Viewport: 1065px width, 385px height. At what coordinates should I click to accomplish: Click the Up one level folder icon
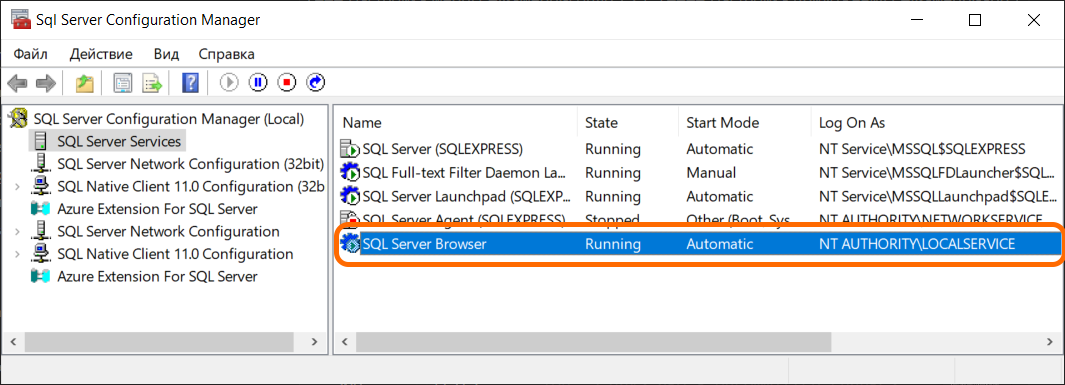tap(84, 84)
